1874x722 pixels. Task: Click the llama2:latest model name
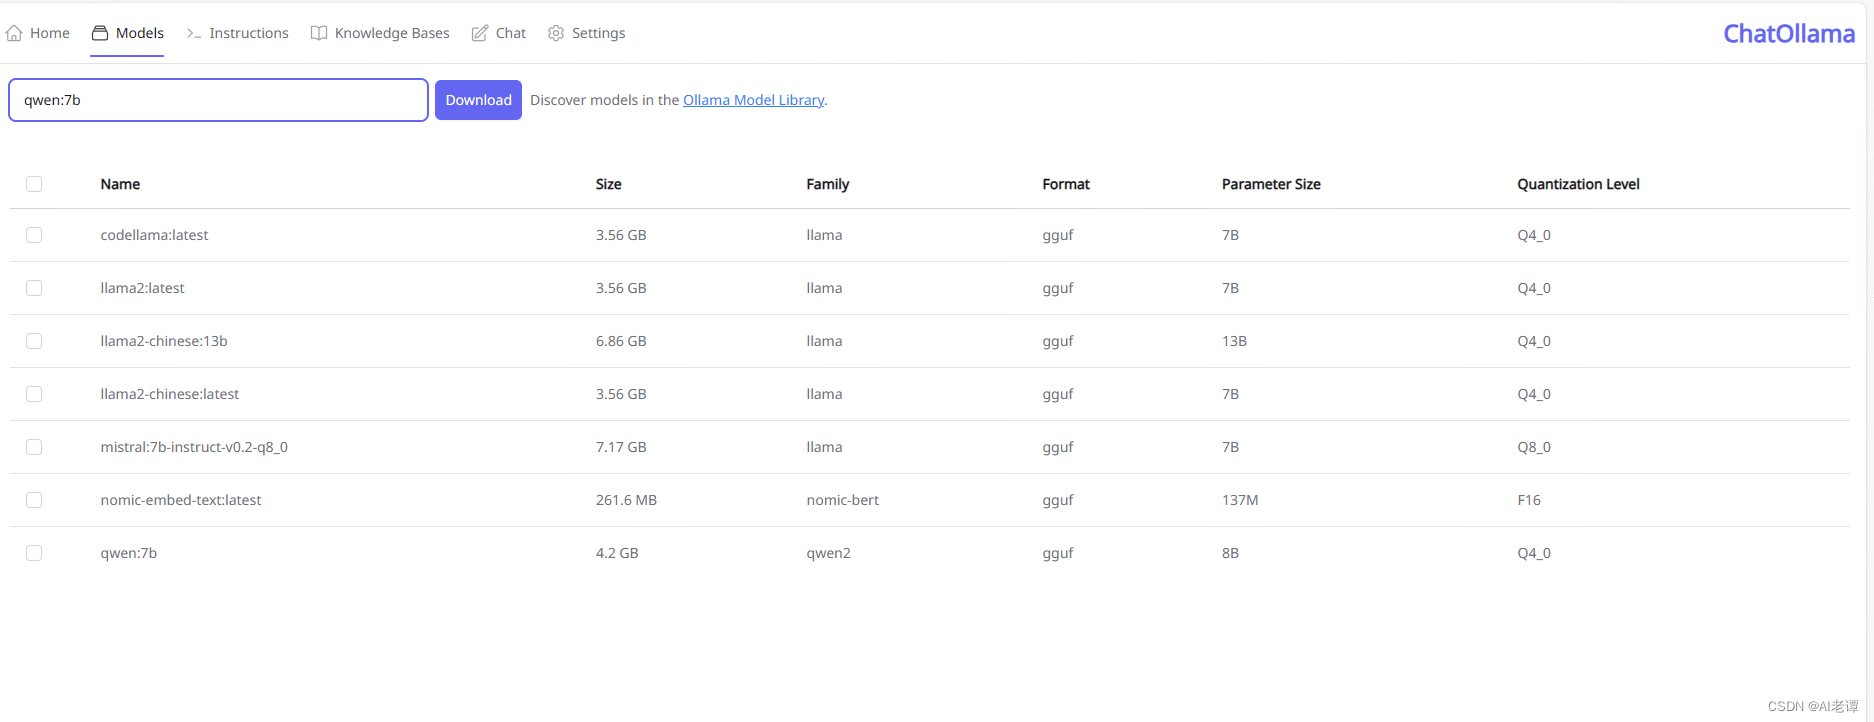142,288
